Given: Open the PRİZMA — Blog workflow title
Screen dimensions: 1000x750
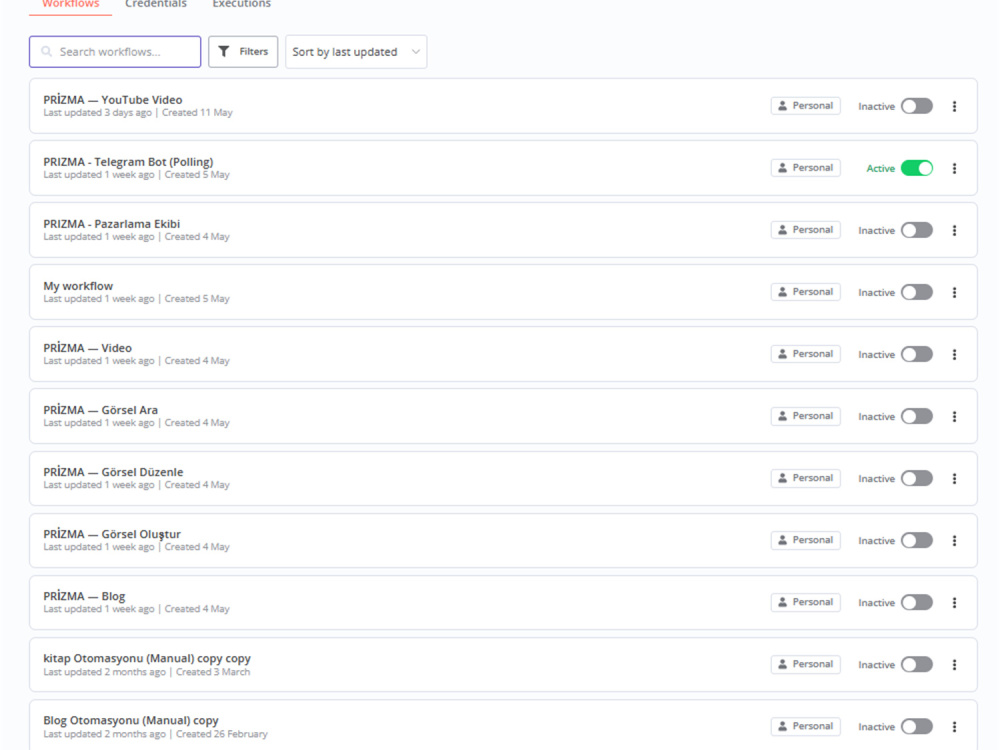Looking at the screenshot, I should click(x=84, y=596).
